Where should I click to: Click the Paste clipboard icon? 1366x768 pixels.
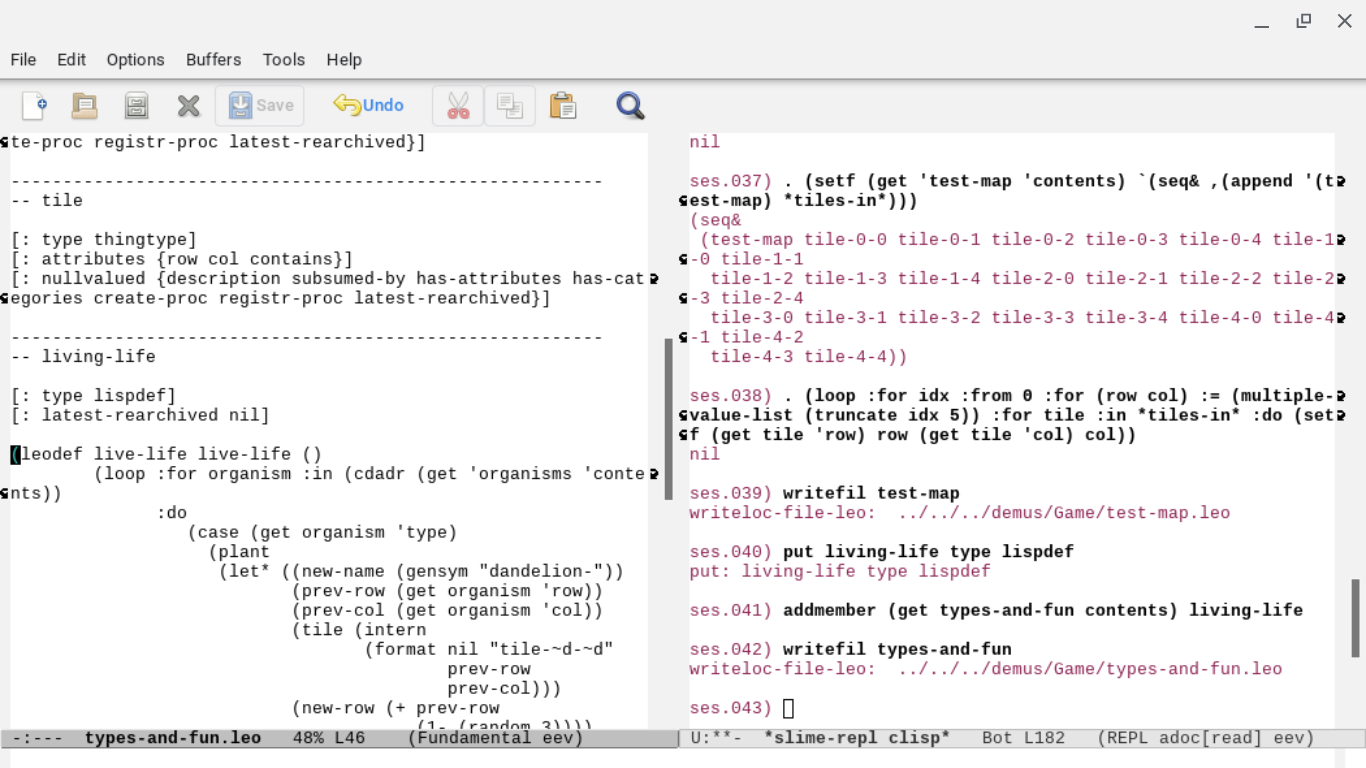click(x=563, y=105)
